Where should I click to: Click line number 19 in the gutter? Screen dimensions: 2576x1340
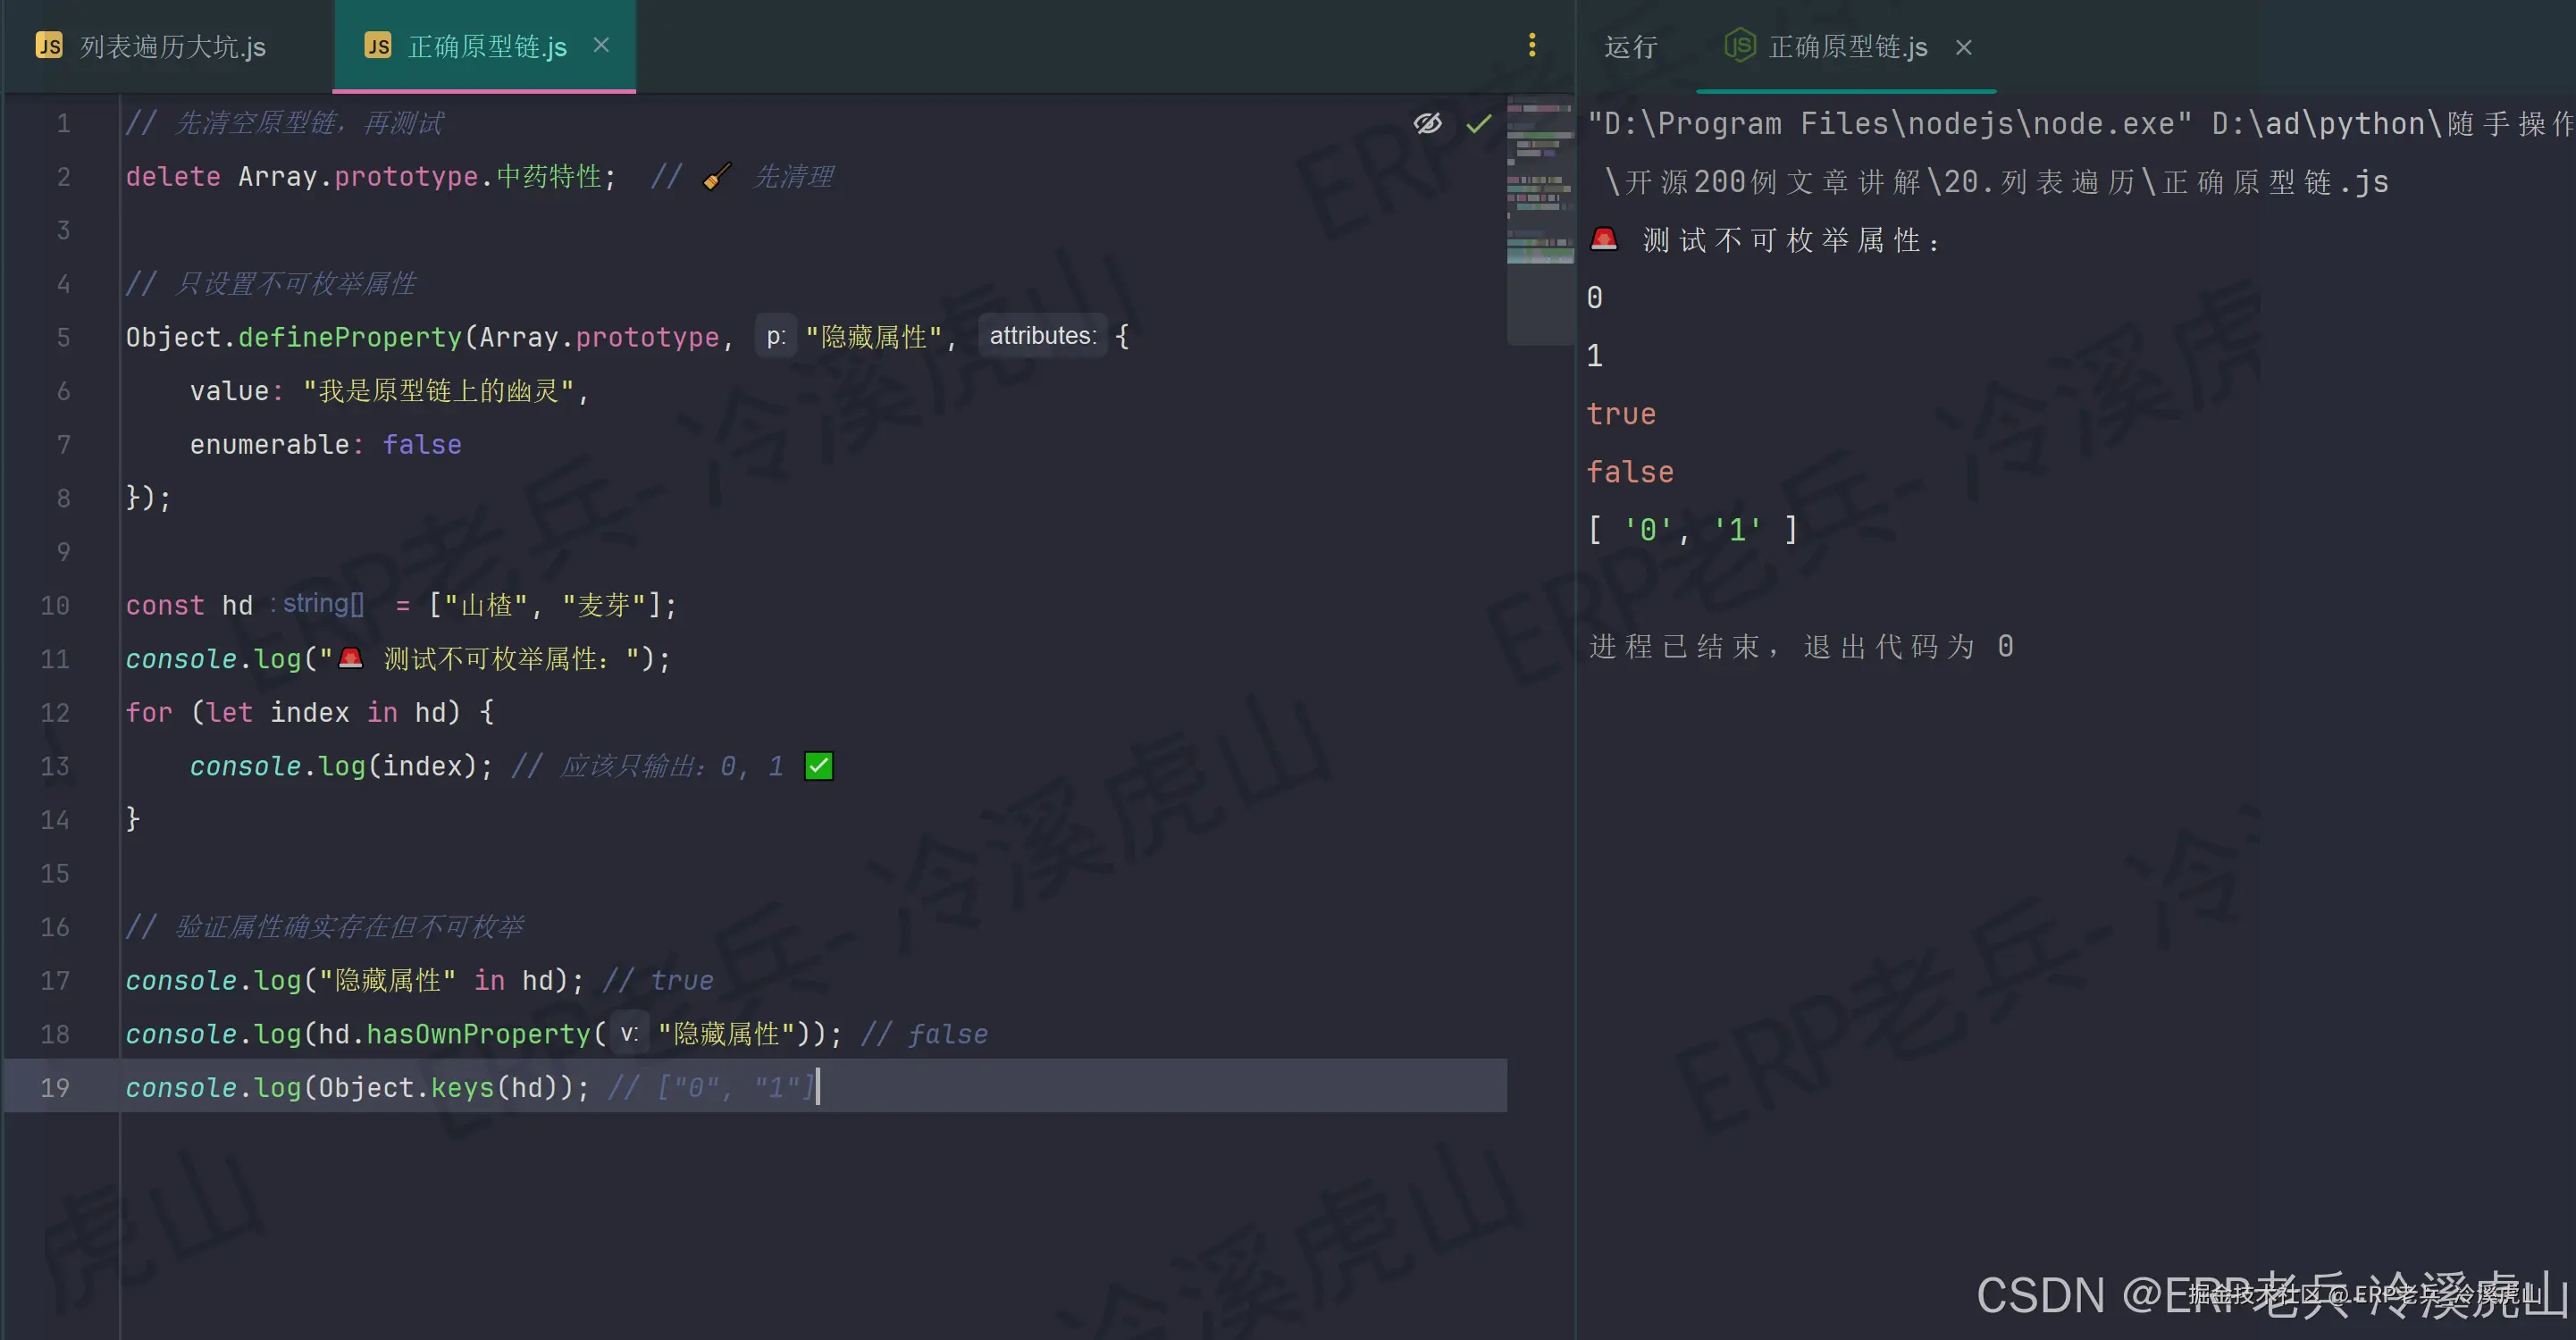tap(55, 1087)
